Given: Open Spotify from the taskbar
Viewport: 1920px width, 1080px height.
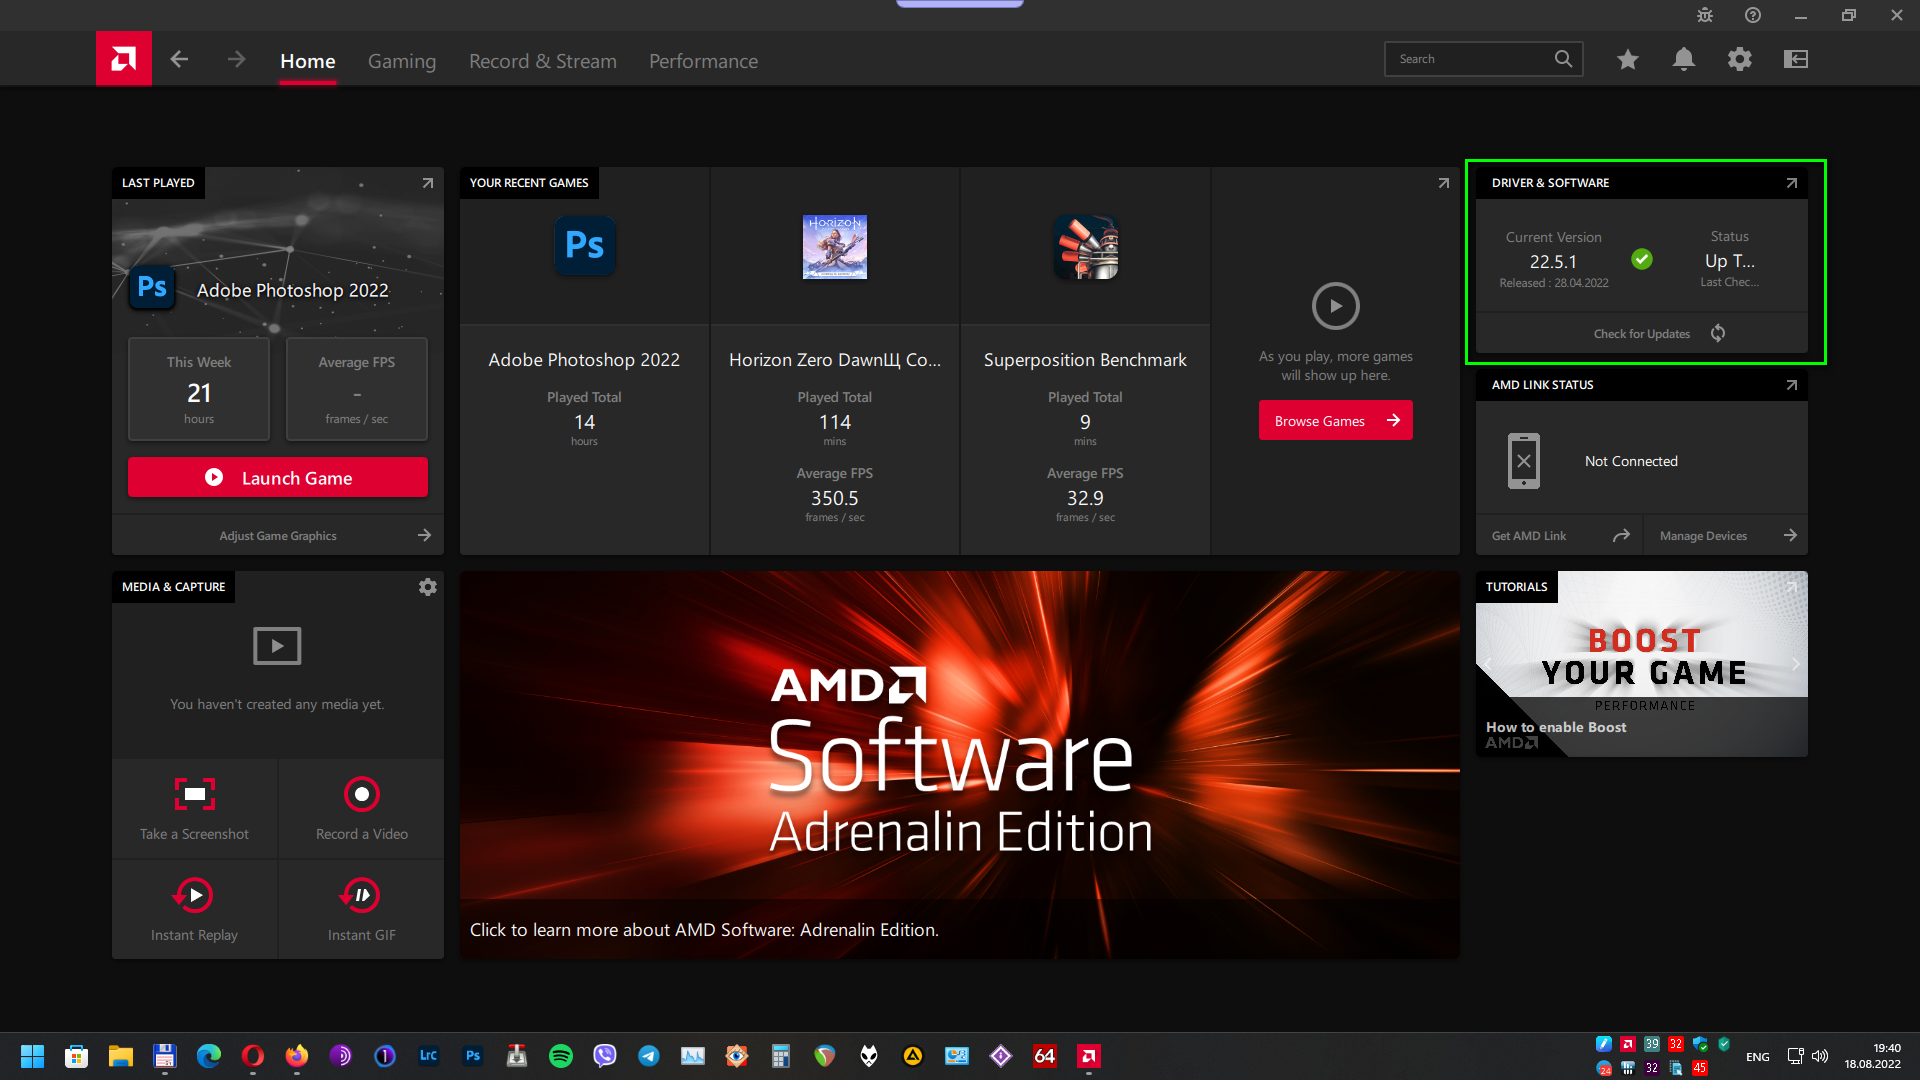Looking at the screenshot, I should [x=560, y=1056].
